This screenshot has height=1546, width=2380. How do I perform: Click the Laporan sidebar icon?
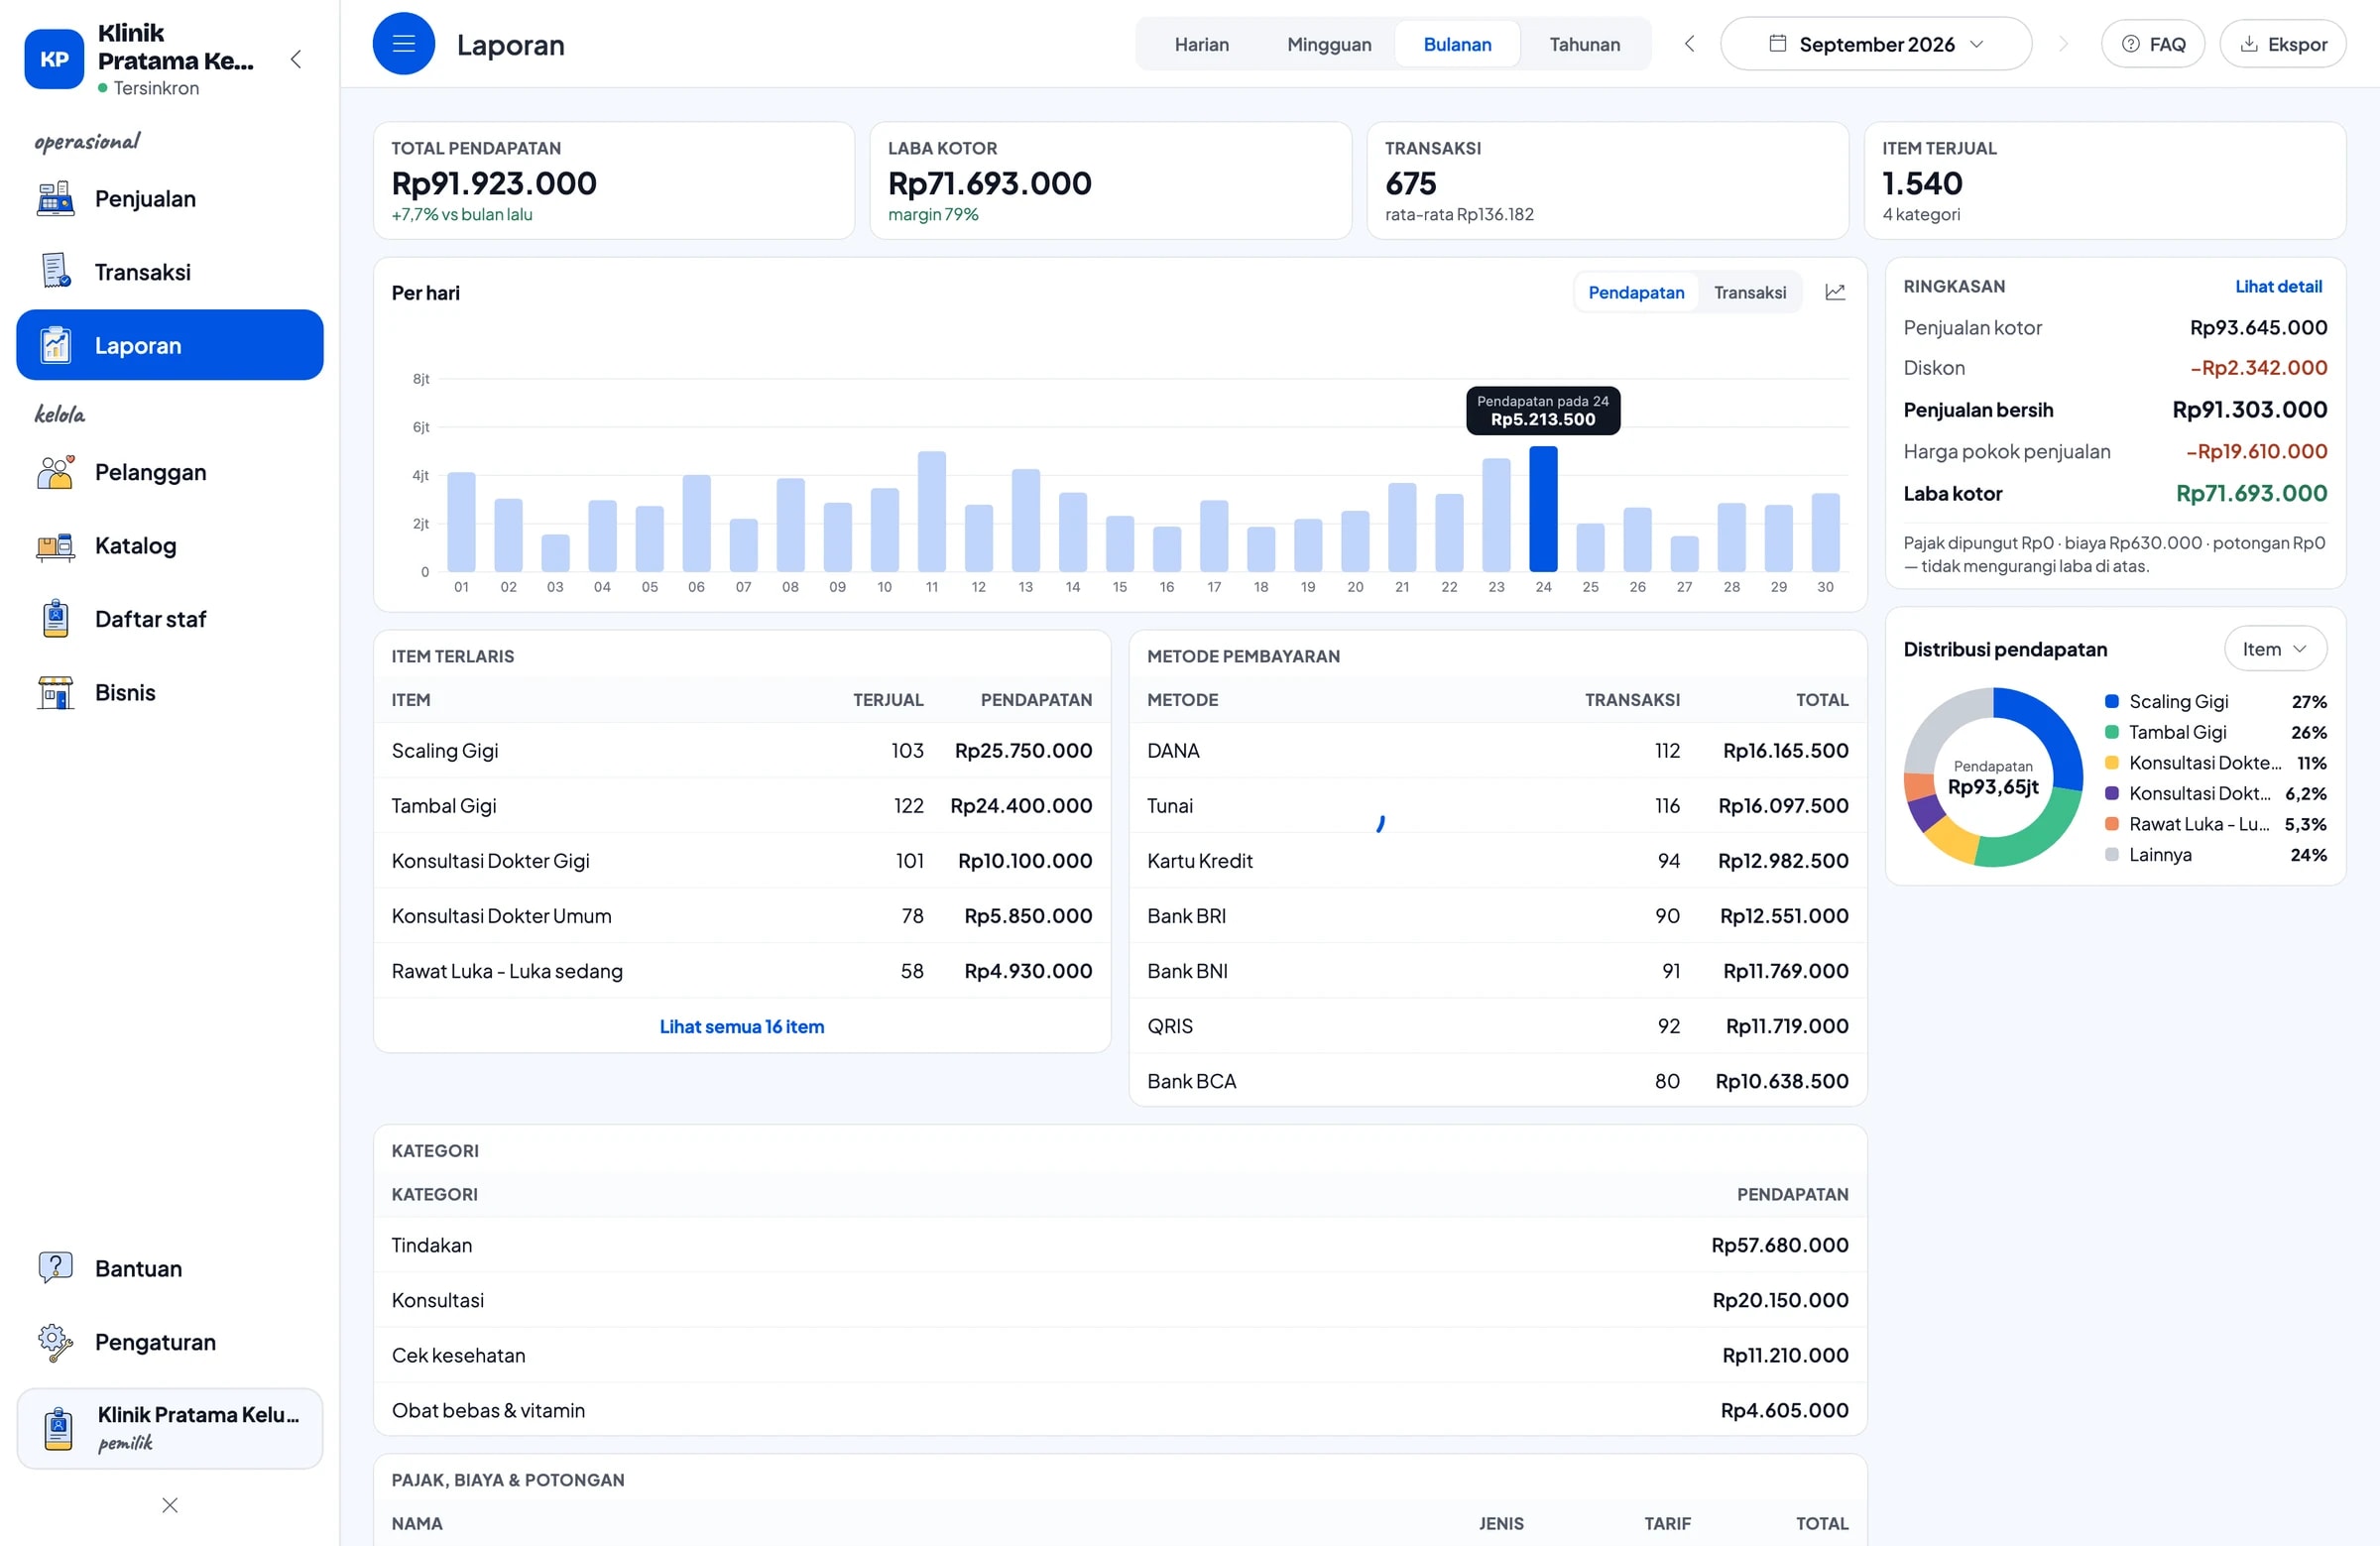point(55,345)
